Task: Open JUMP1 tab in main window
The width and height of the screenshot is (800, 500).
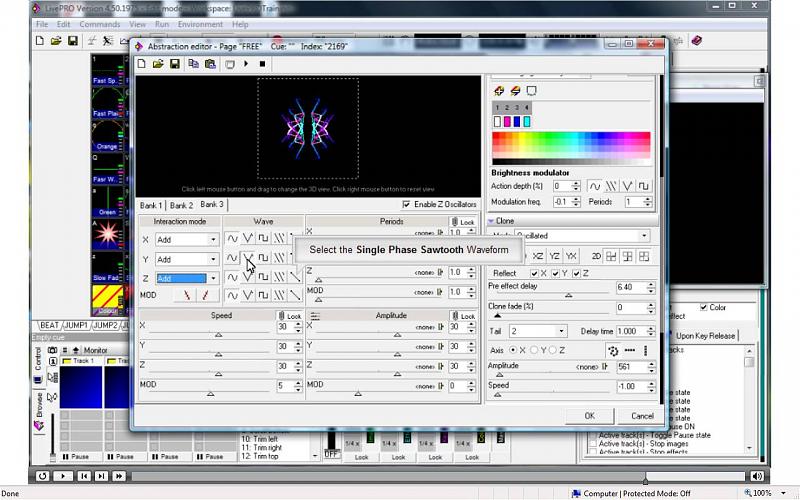Action: click(x=76, y=325)
